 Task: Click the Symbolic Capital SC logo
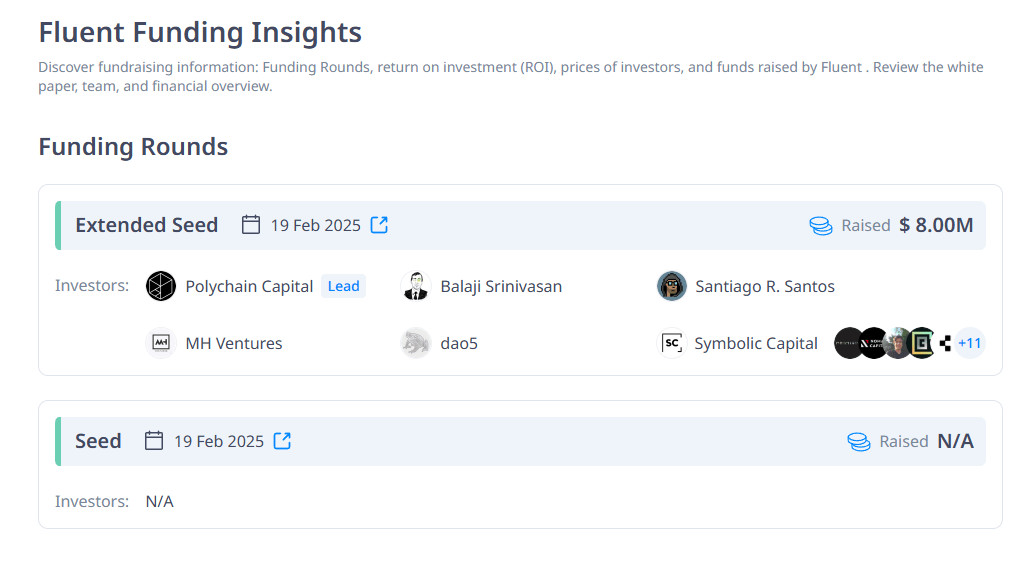click(671, 343)
